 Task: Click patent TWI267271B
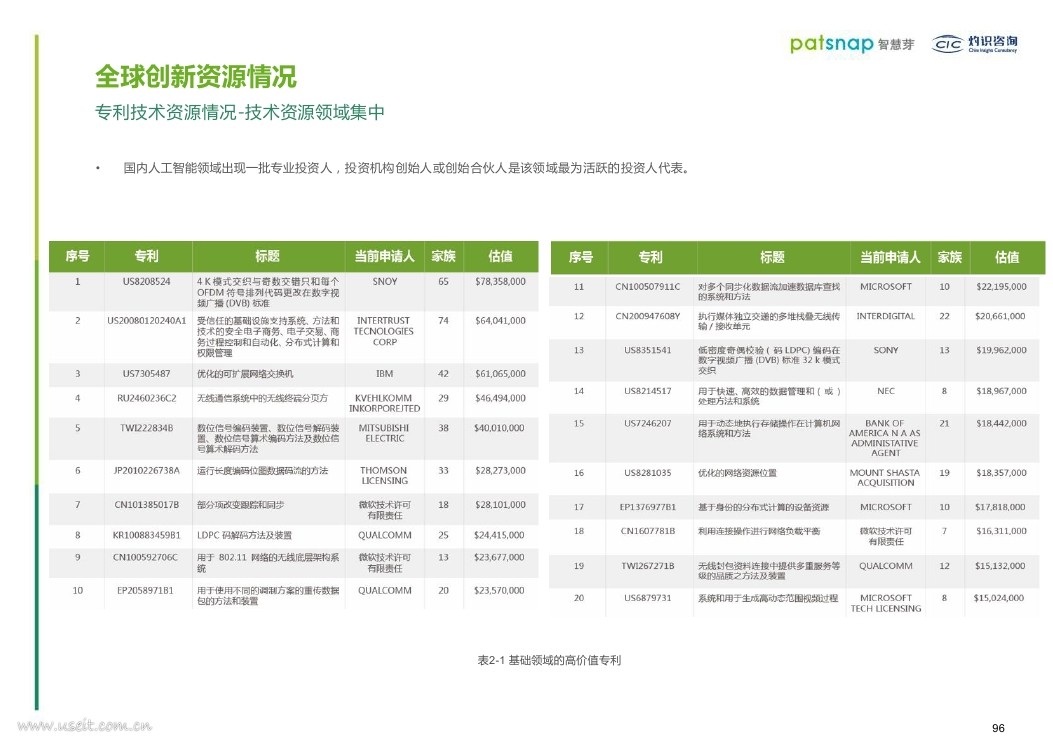click(647, 565)
